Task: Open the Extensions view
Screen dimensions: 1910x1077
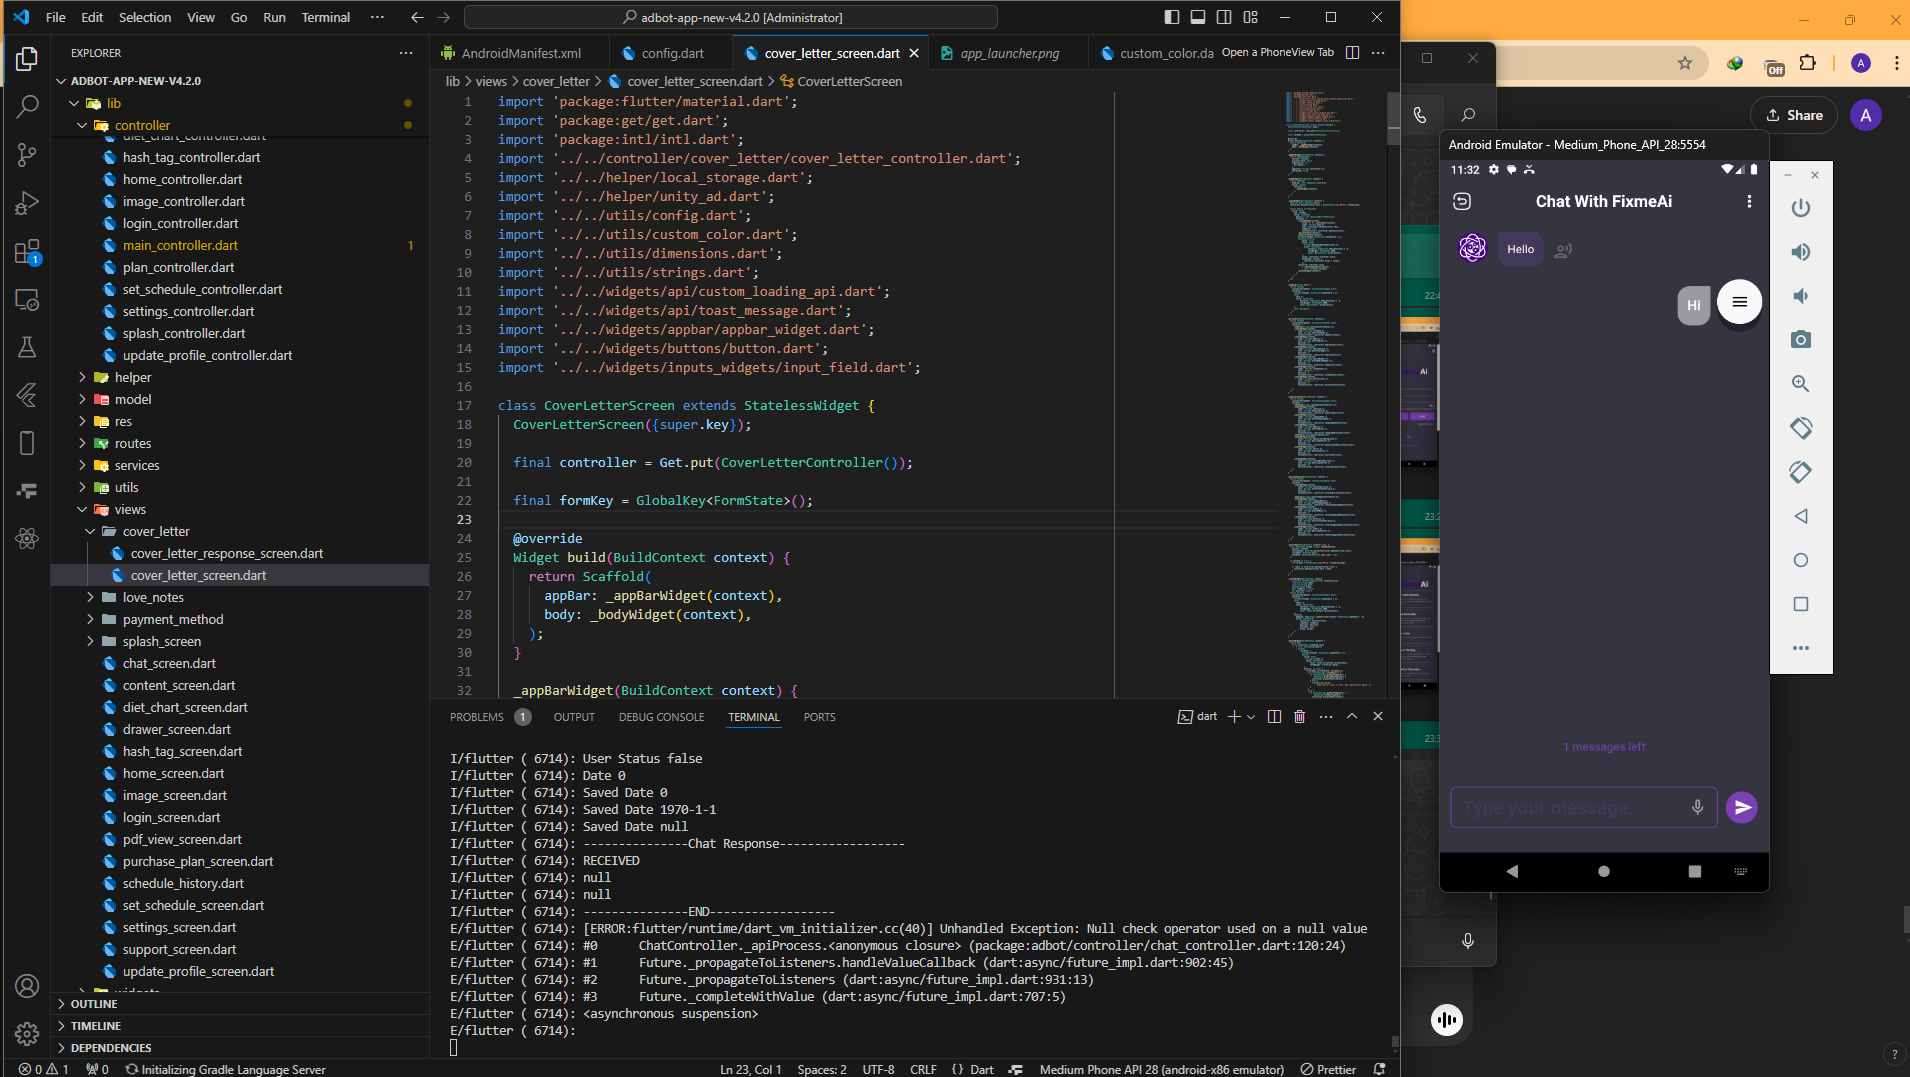Action: [x=27, y=252]
